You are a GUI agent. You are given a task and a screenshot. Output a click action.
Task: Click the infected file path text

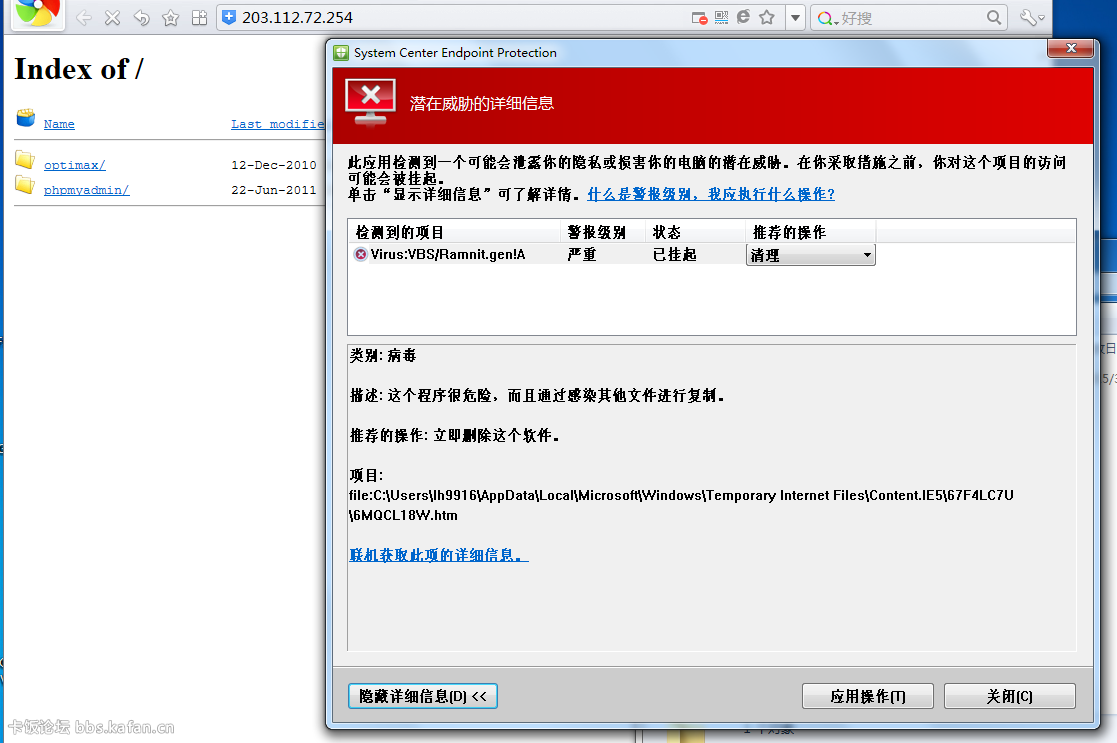681,505
